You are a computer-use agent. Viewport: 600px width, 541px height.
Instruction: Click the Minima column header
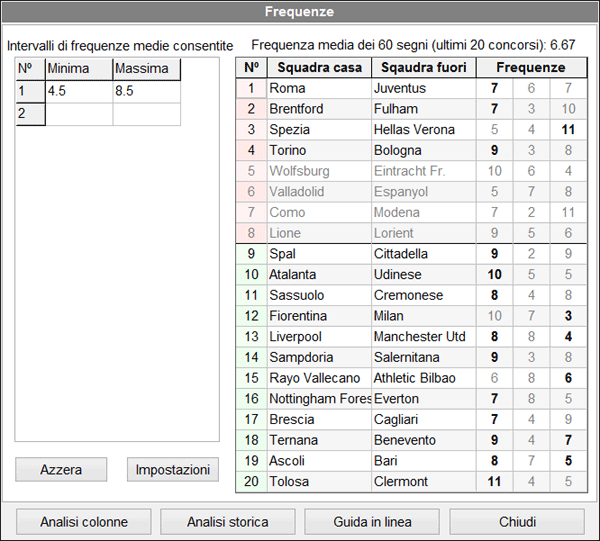78,68
